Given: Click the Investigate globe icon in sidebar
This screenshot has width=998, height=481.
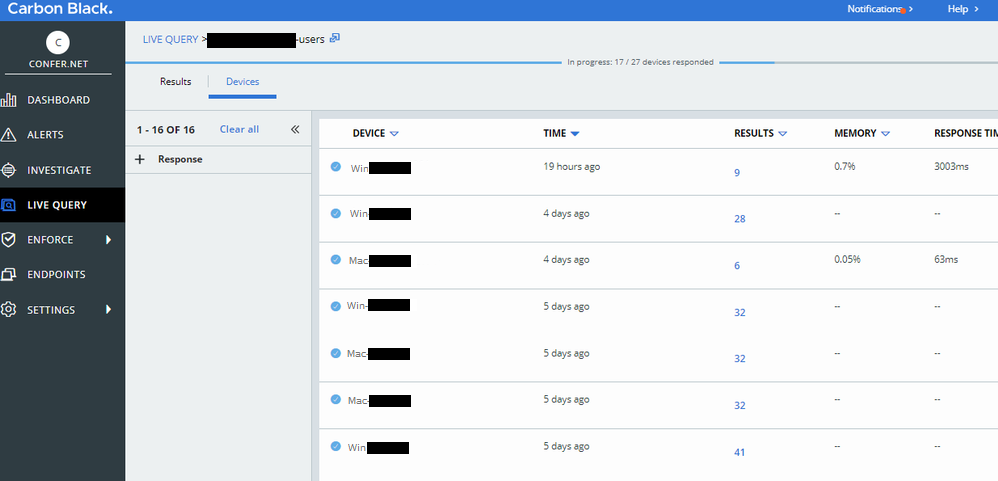Looking at the screenshot, I should pos(9,170).
